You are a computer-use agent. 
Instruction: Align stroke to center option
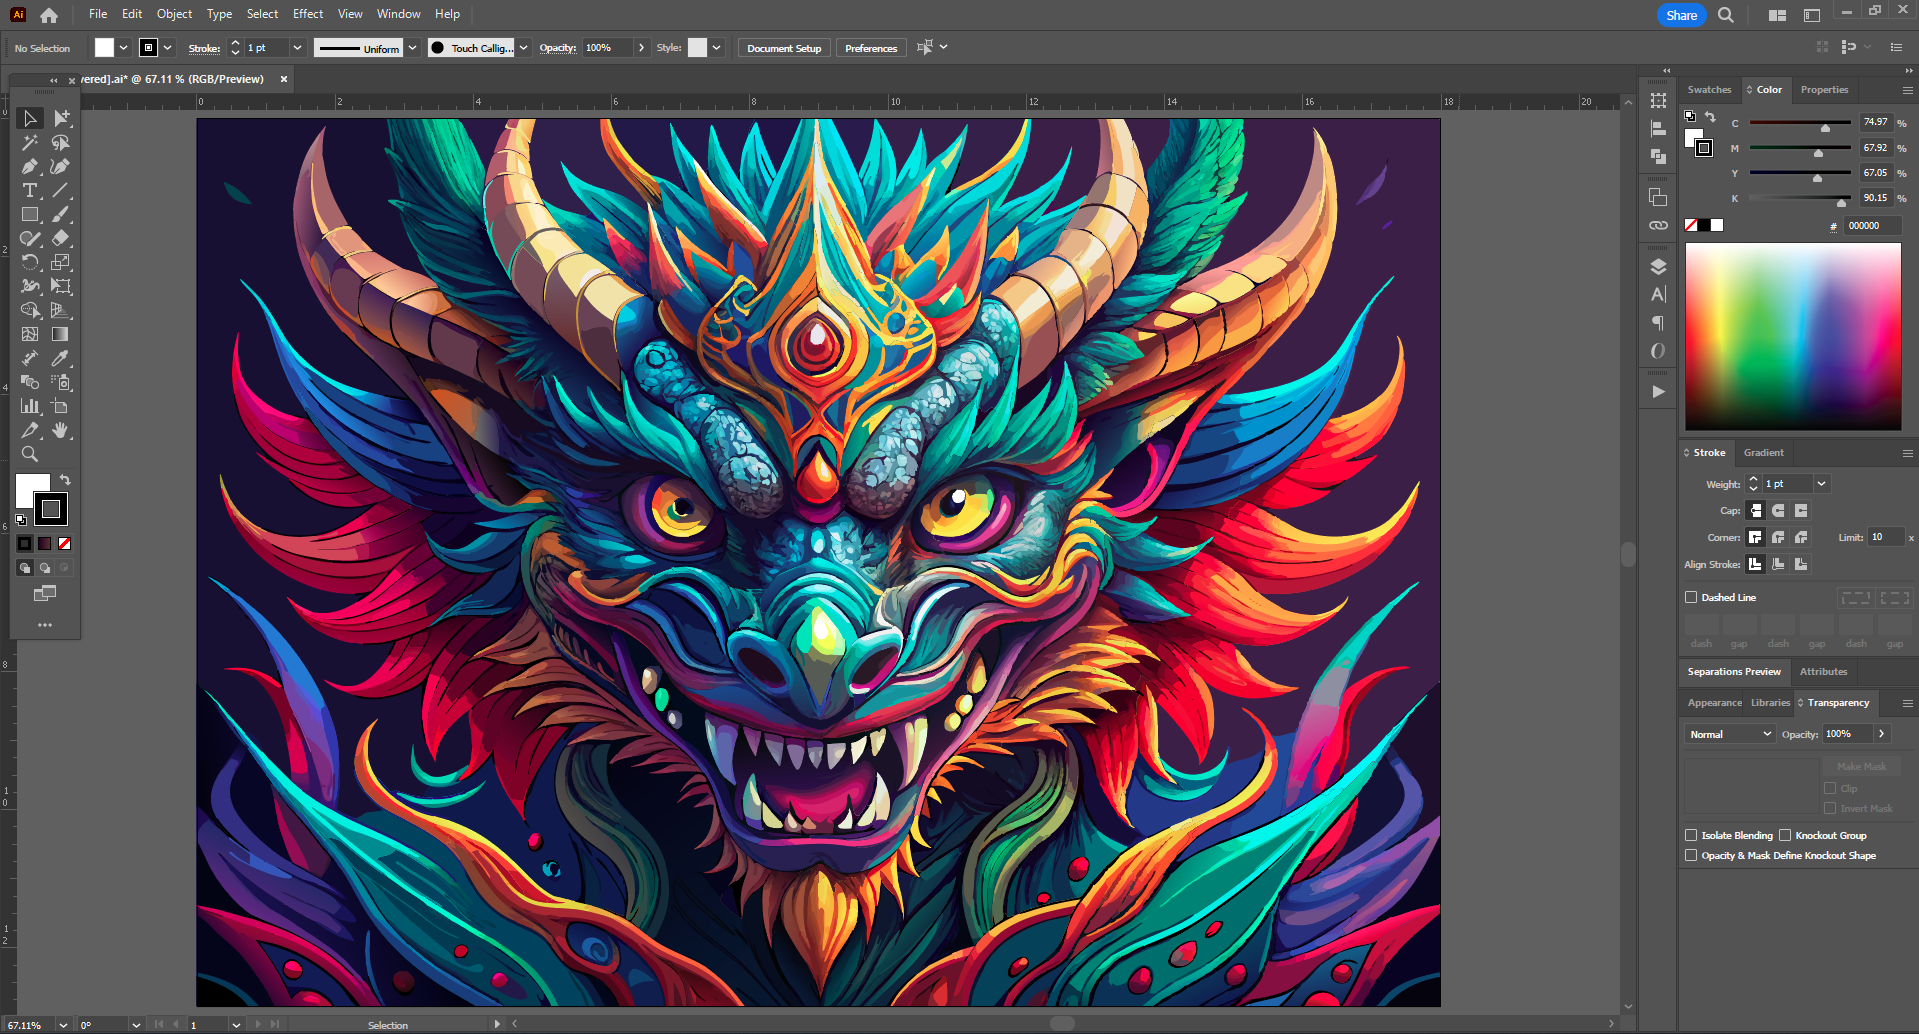pyautogui.click(x=1755, y=564)
